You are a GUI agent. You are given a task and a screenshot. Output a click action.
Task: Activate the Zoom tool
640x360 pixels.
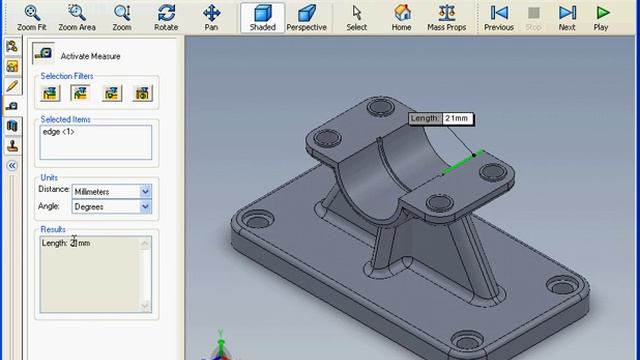coord(122,18)
